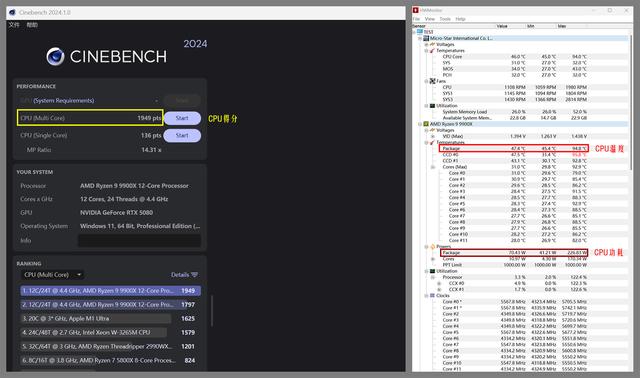Click the HWMonitor red title bar icon

pyautogui.click(x=416, y=10)
